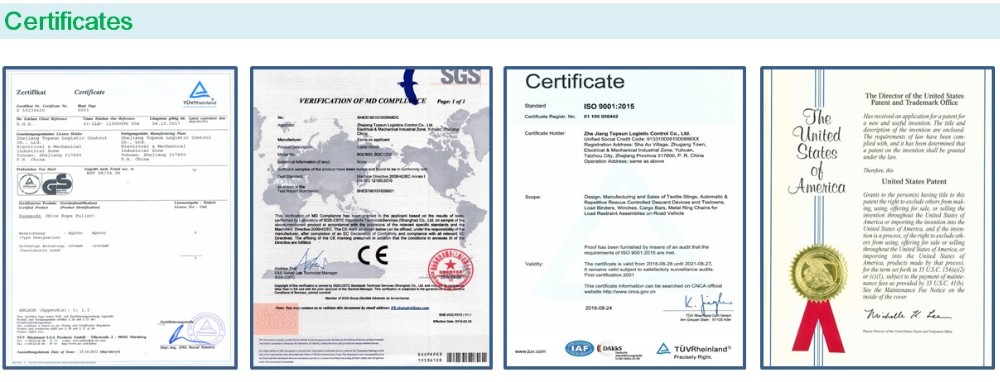Open the TÜV Rheinland GS certificate thumbnail
1000x382 pixels.
pyautogui.click(x=120, y=217)
